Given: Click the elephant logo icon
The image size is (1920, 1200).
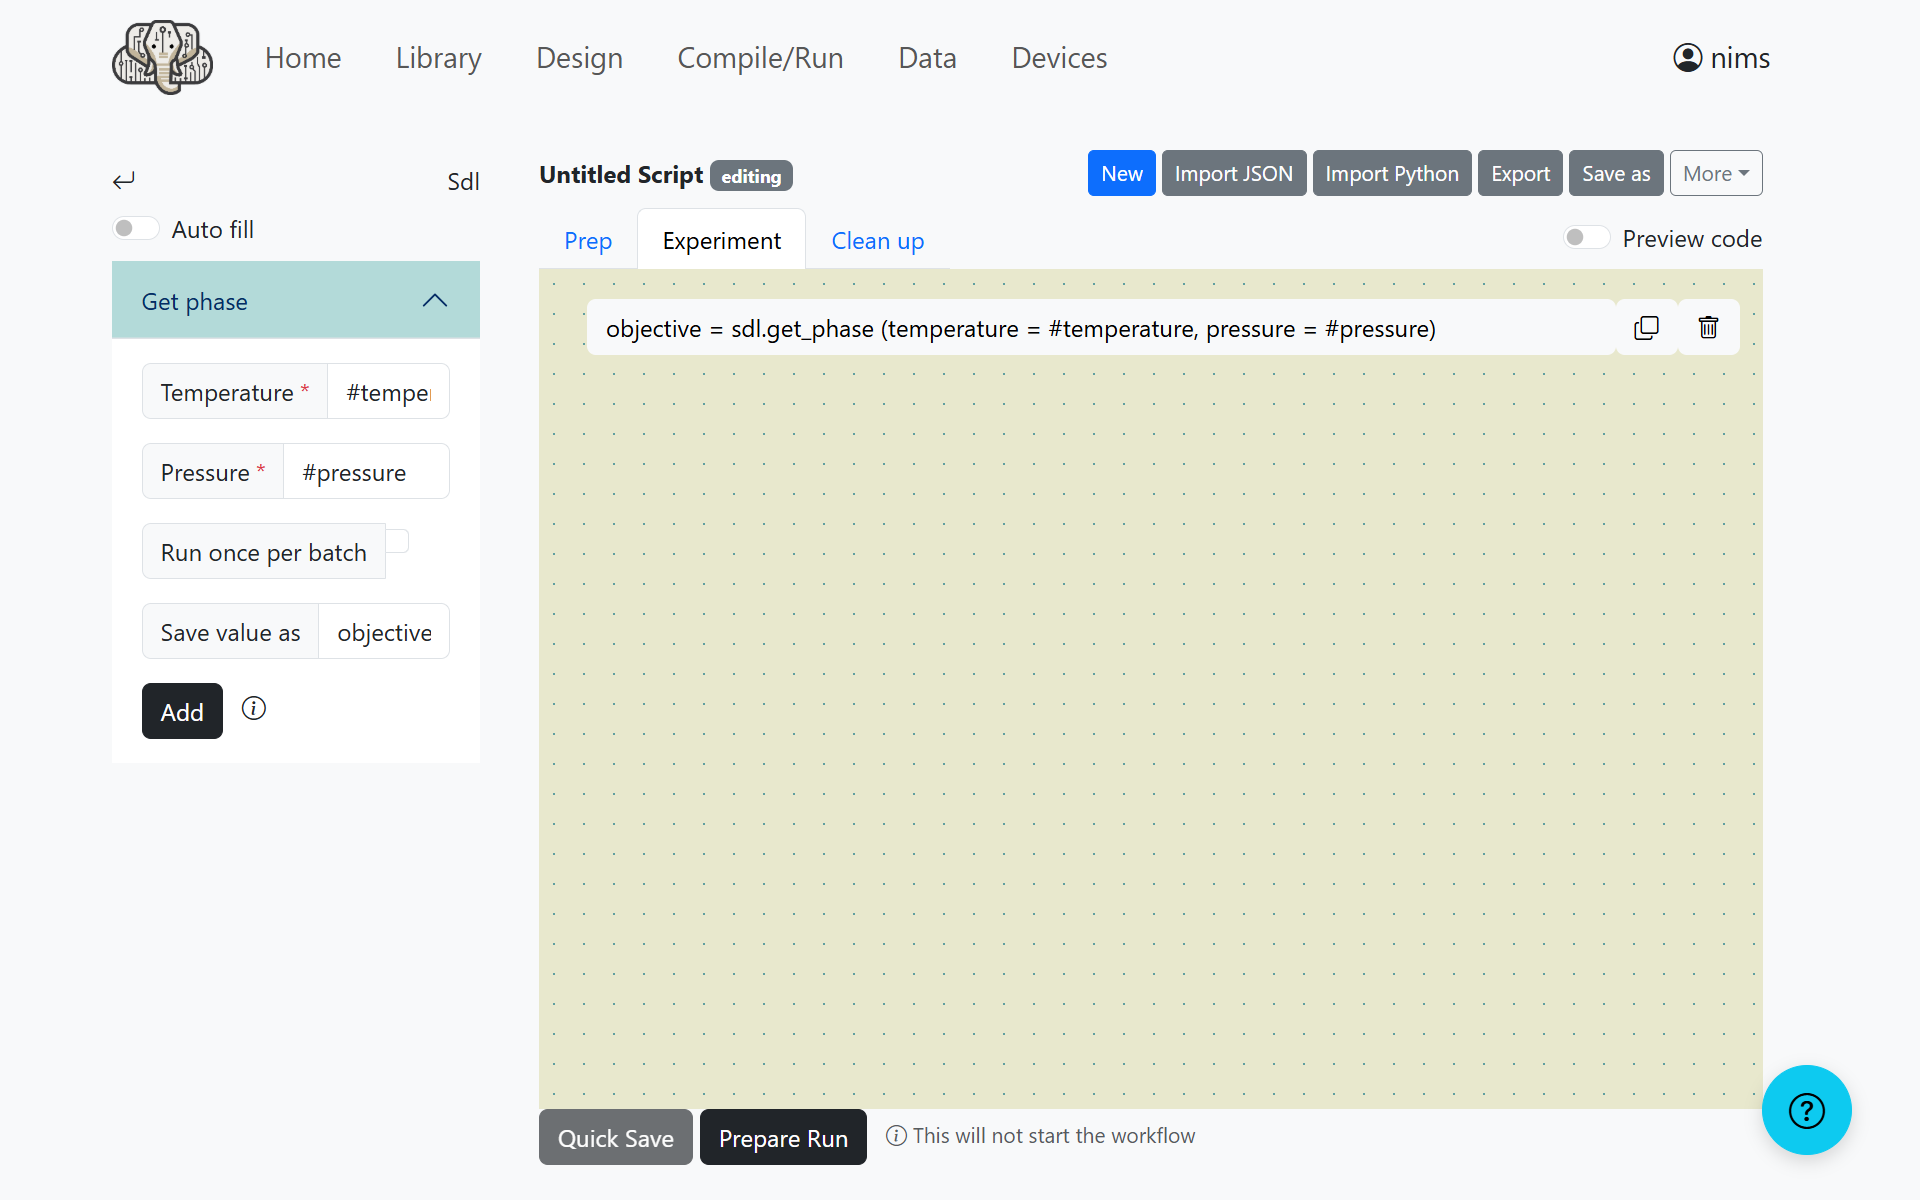Looking at the screenshot, I should (162, 58).
